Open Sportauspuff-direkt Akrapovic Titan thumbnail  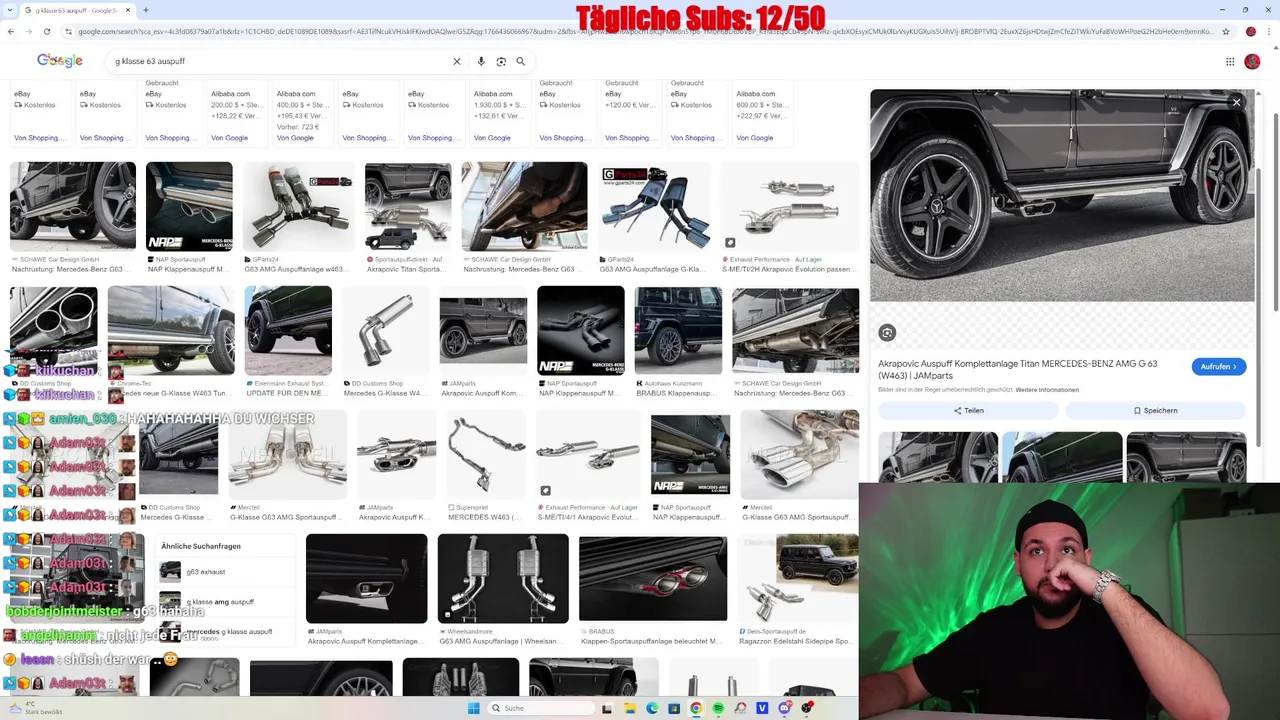click(408, 206)
